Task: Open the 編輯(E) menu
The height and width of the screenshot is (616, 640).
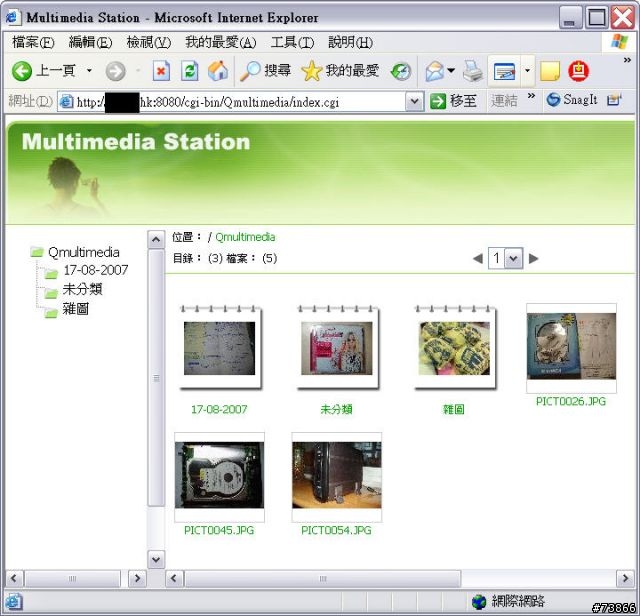Action: (90, 42)
